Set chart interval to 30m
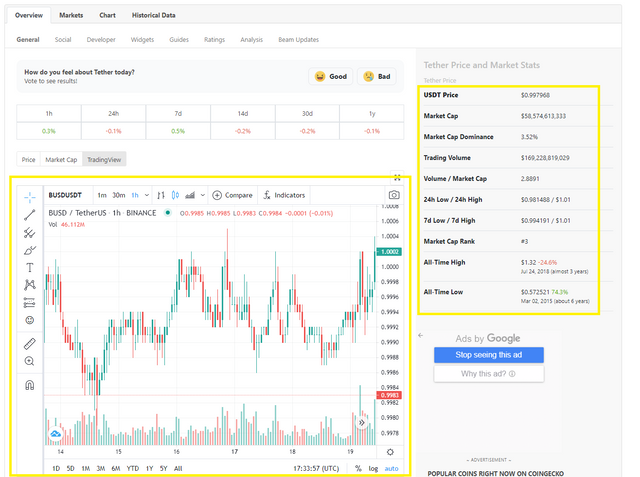 tap(119, 195)
